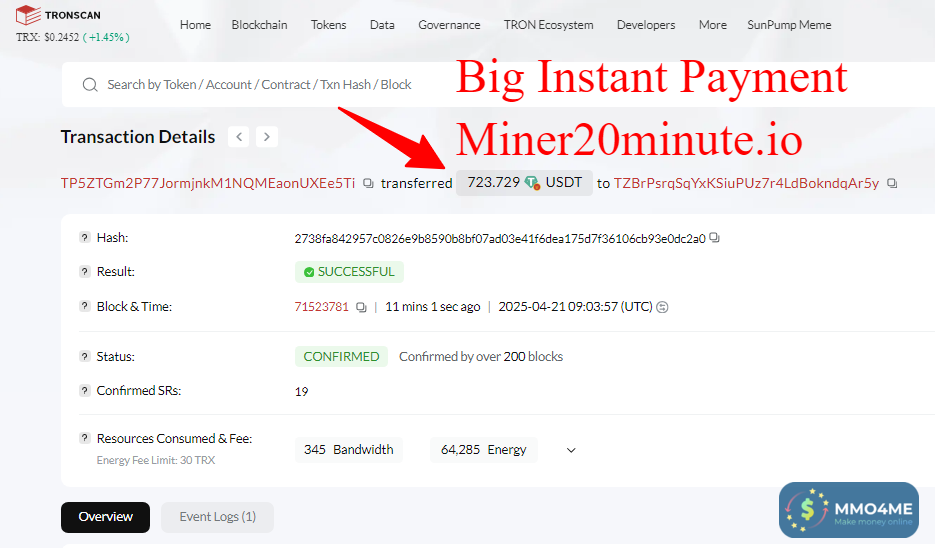This screenshot has width=935, height=548.
Task: Switch time zone icon beside UTC time
Action: click(x=662, y=307)
